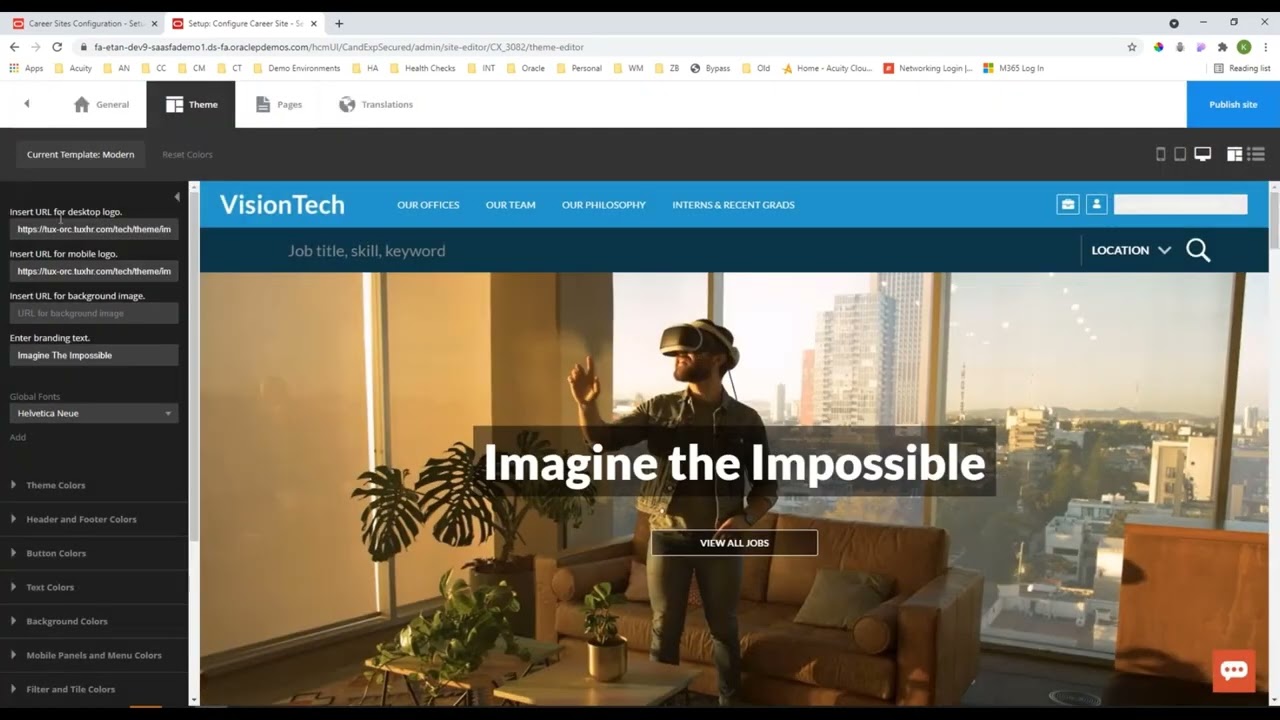Edit the branding text field
The height and width of the screenshot is (720, 1280).
(x=94, y=355)
